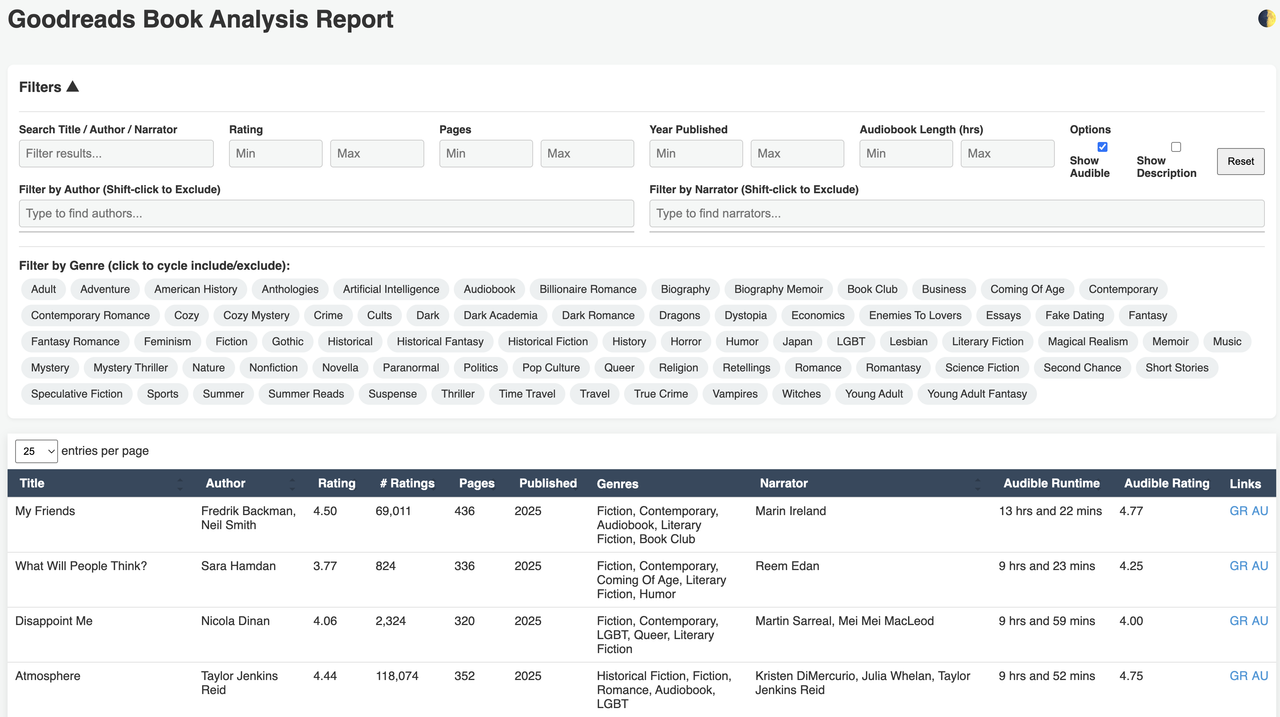Sort by the Audible Rating column header
Viewport: 1280px width, 717px height.
[x=1167, y=483]
